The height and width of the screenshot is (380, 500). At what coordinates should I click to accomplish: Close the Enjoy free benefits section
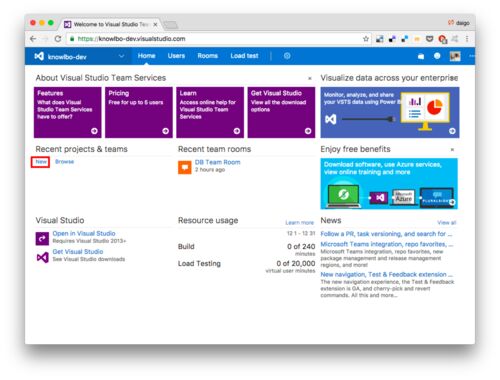pos(452,150)
